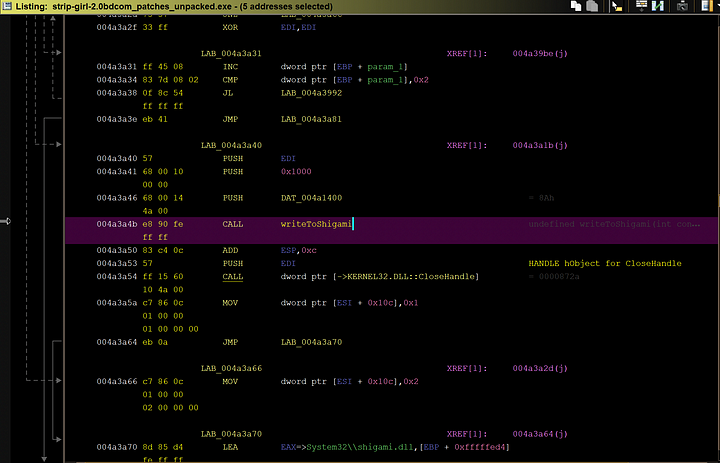Follow XREF 004a3a64(j)
720x463 pixels.
pyautogui.click(x=540, y=435)
